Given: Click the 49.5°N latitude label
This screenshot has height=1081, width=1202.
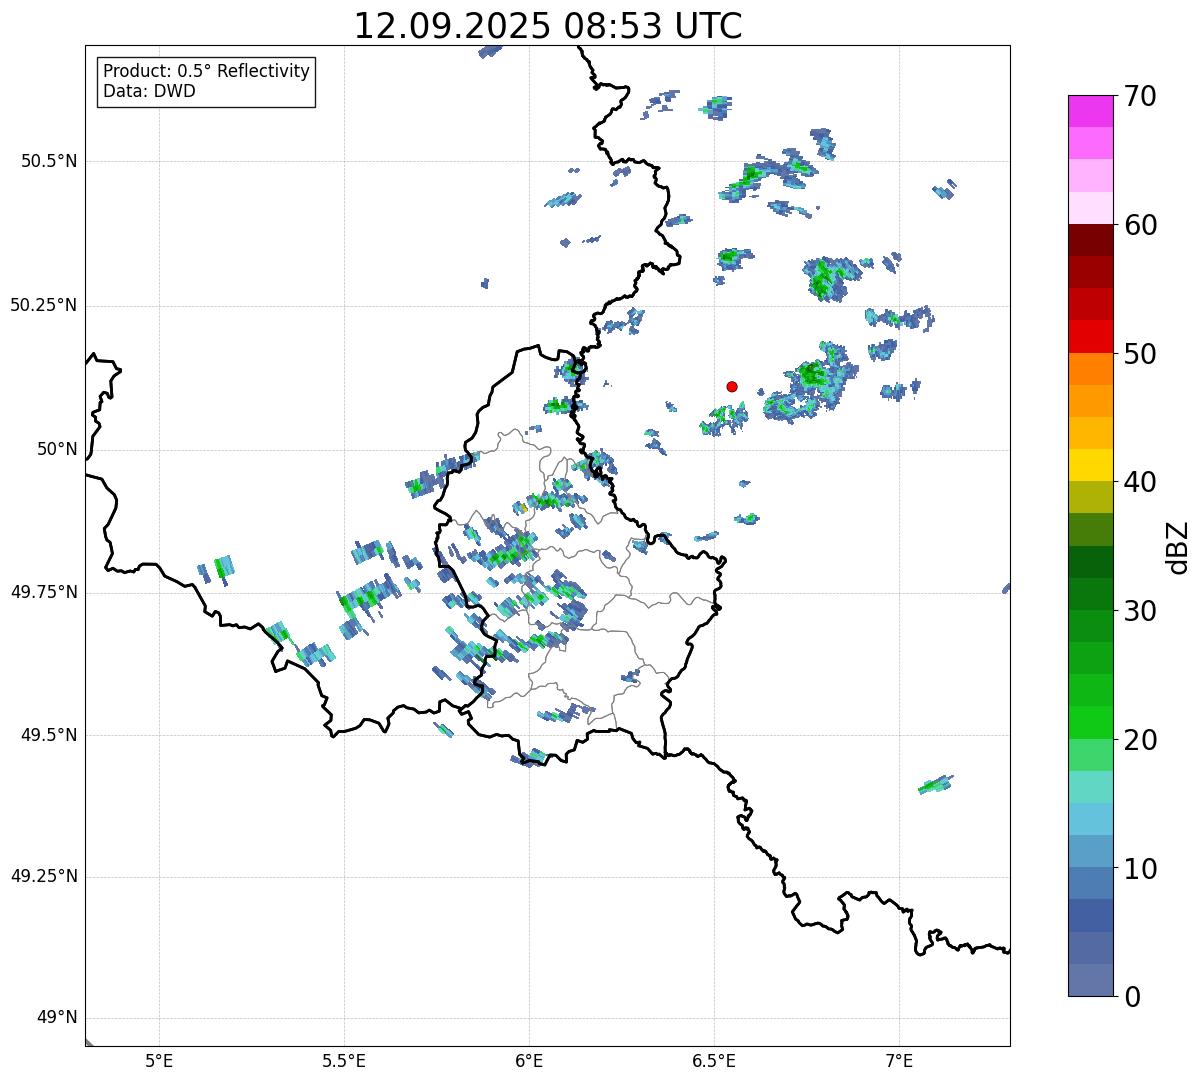Looking at the screenshot, I should [x=49, y=735].
